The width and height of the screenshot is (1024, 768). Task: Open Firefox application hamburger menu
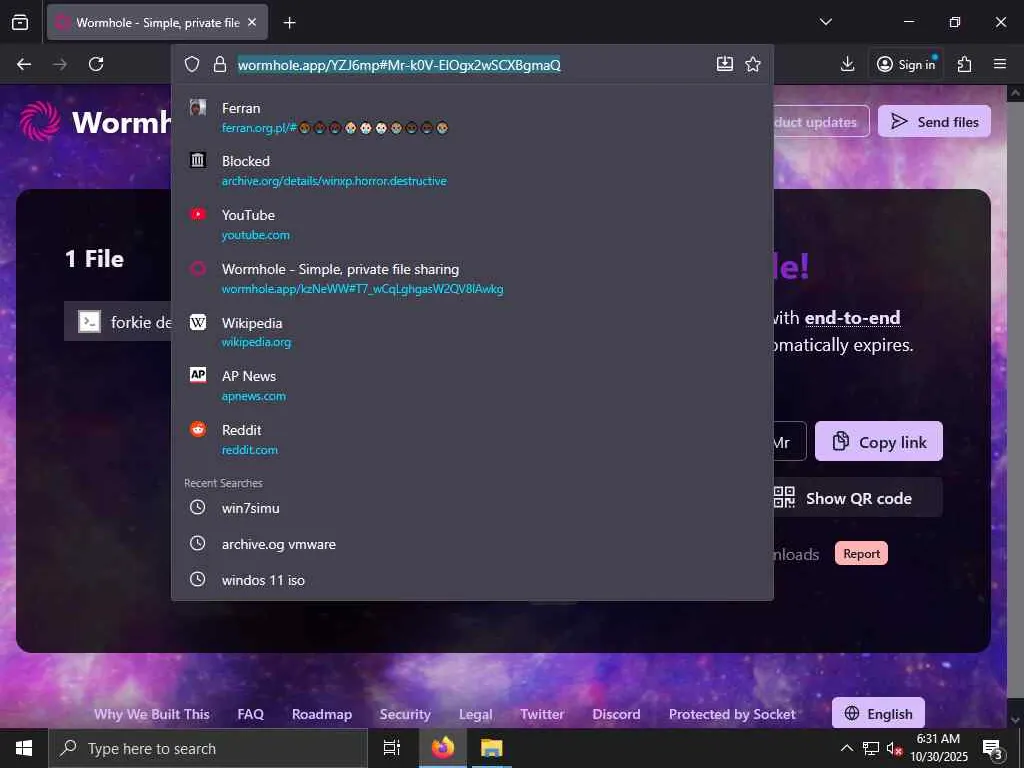click(x=1000, y=64)
